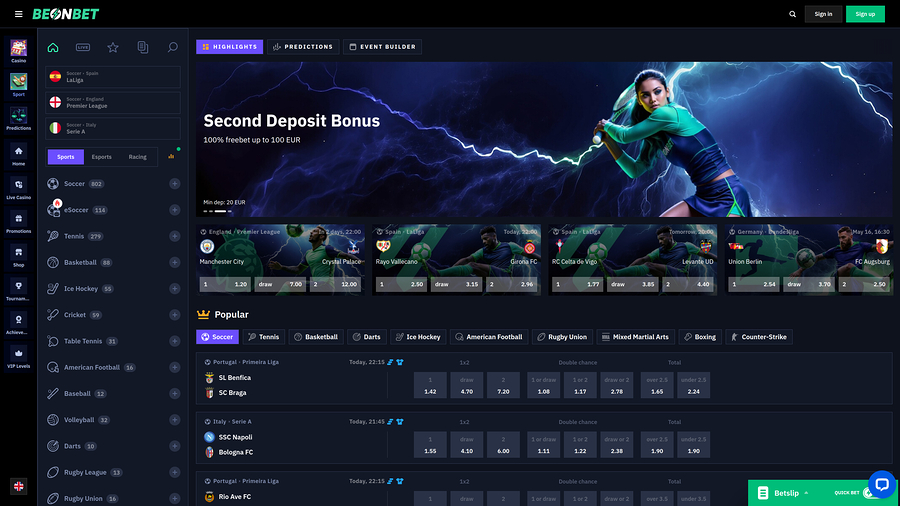Open Achievements in left sidebar
Screen dimensions: 900x506
click(x=18, y=324)
